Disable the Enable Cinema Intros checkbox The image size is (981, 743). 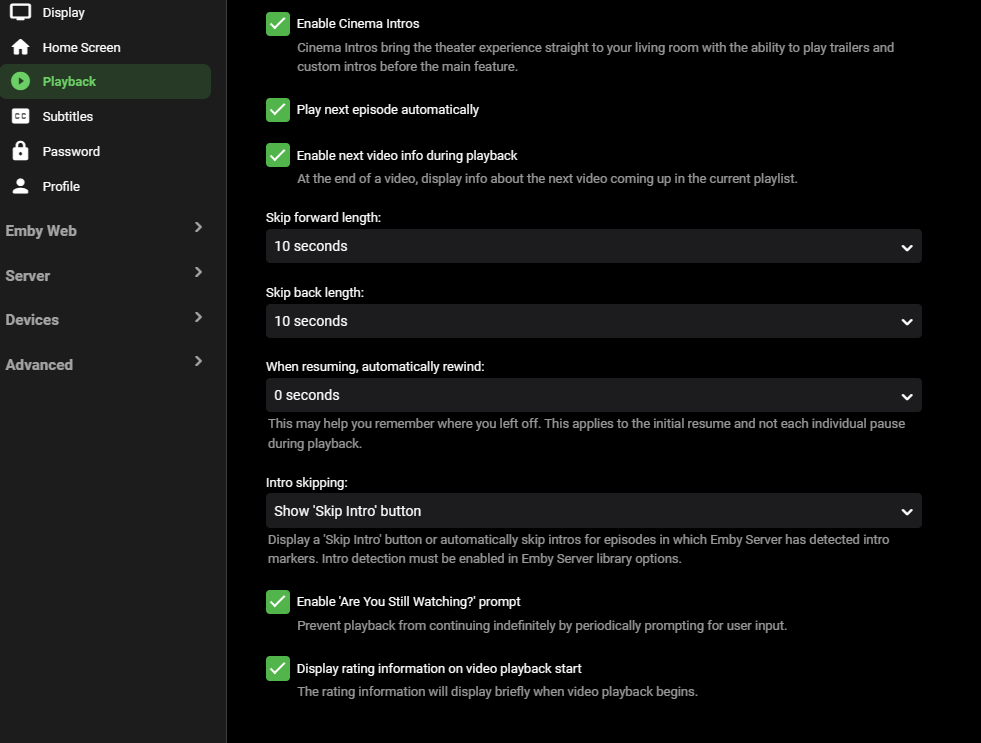point(278,24)
